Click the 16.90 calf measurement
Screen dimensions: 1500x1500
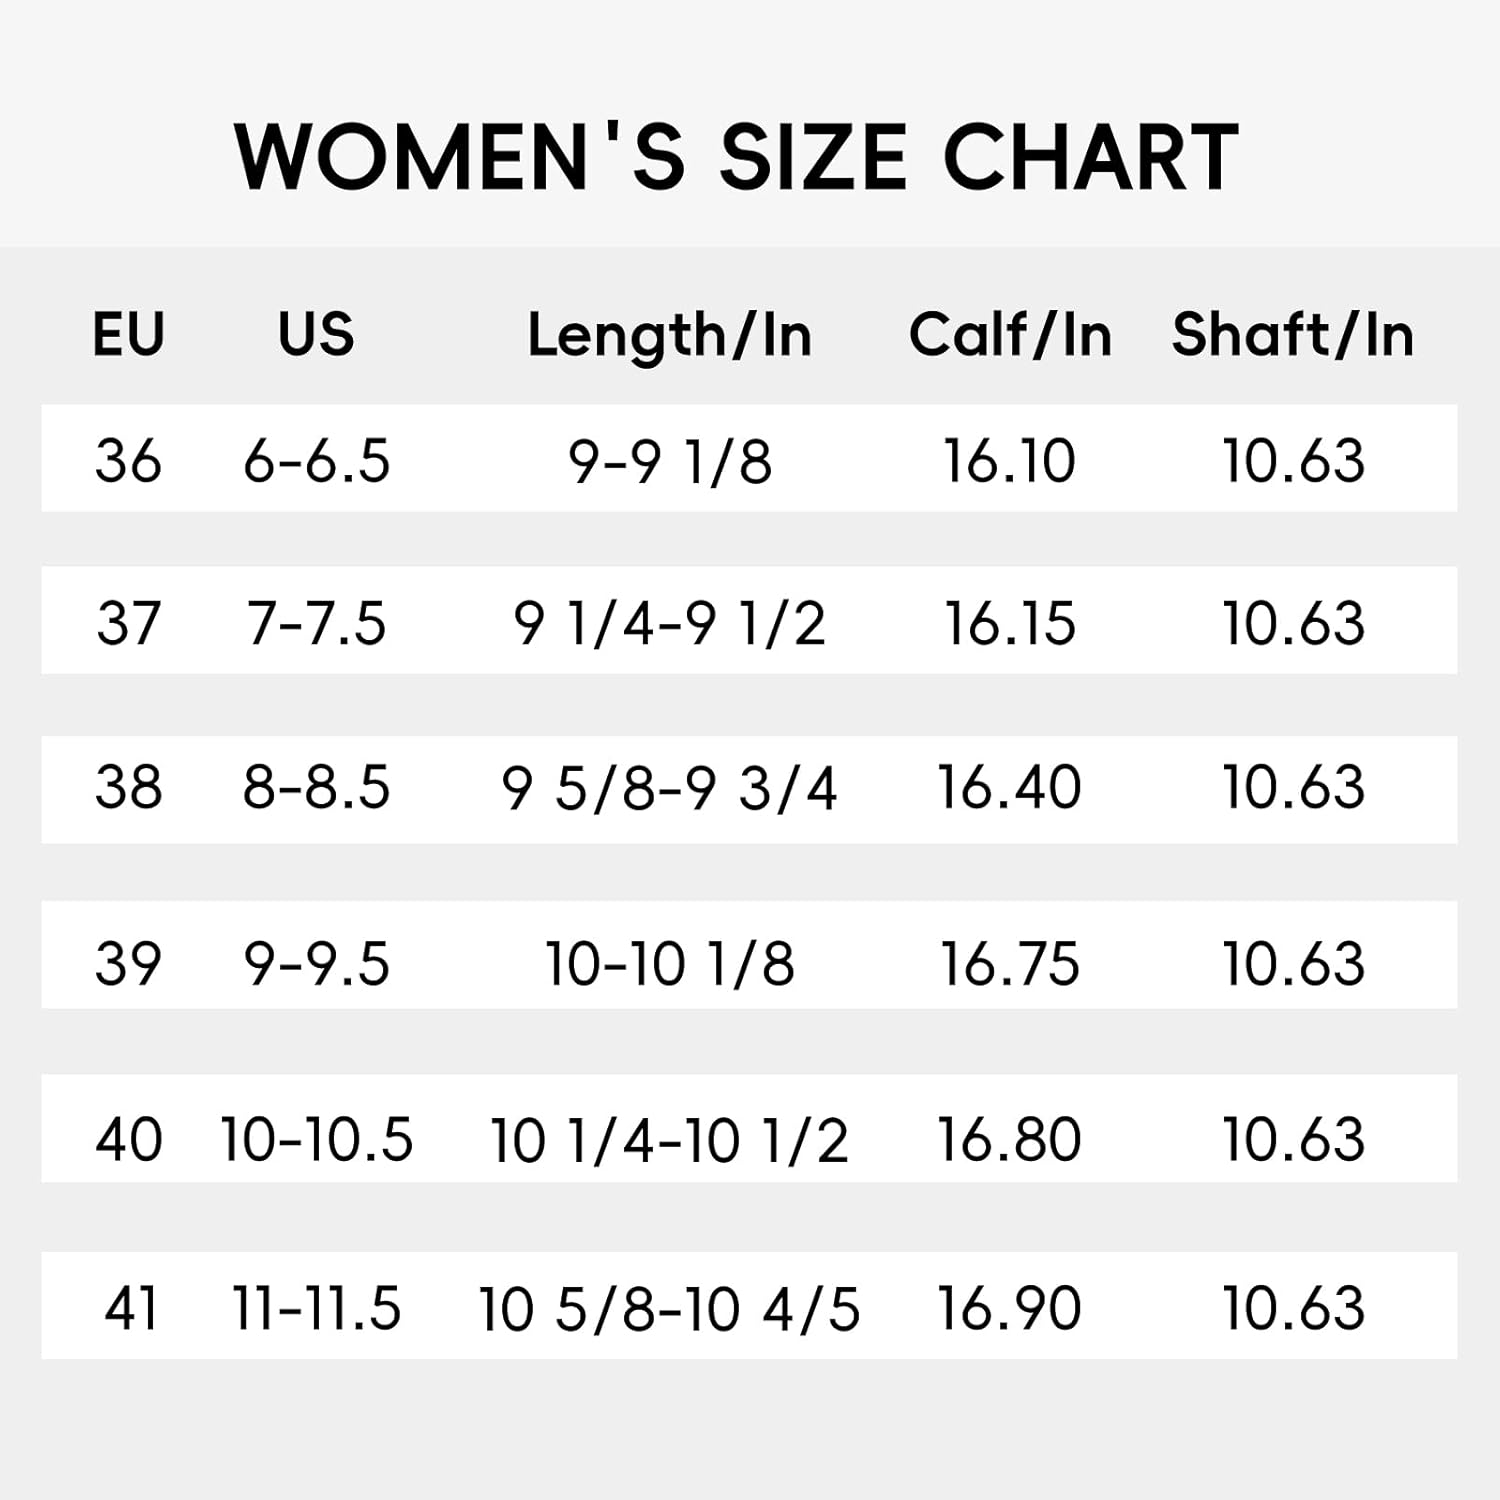pyautogui.click(x=1010, y=1308)
